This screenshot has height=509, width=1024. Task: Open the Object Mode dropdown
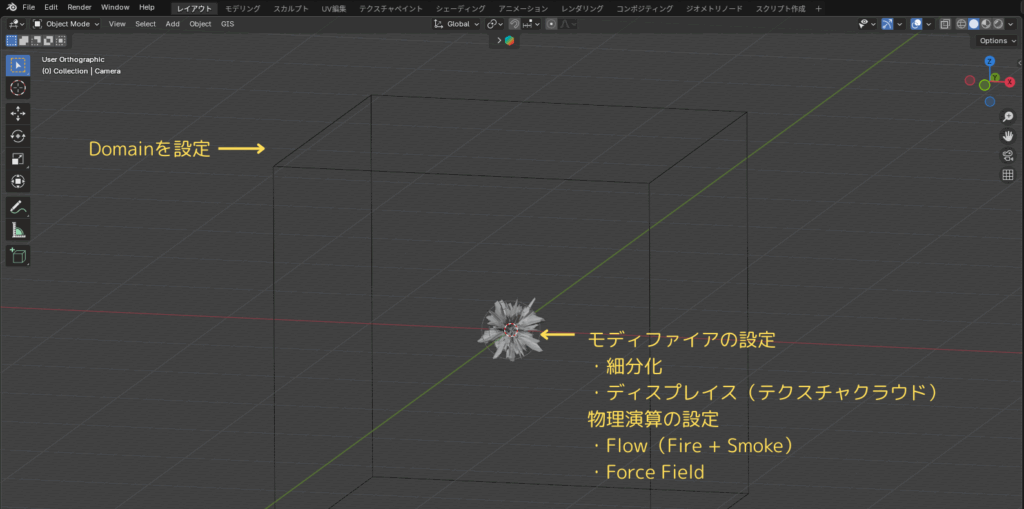[65, 24]
